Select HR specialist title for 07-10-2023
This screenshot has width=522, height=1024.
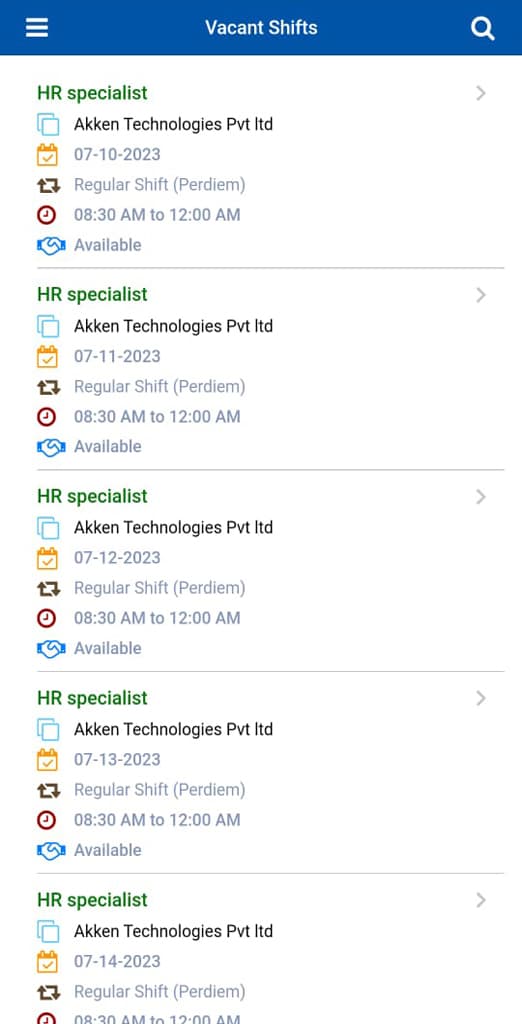tap(92, 93)
